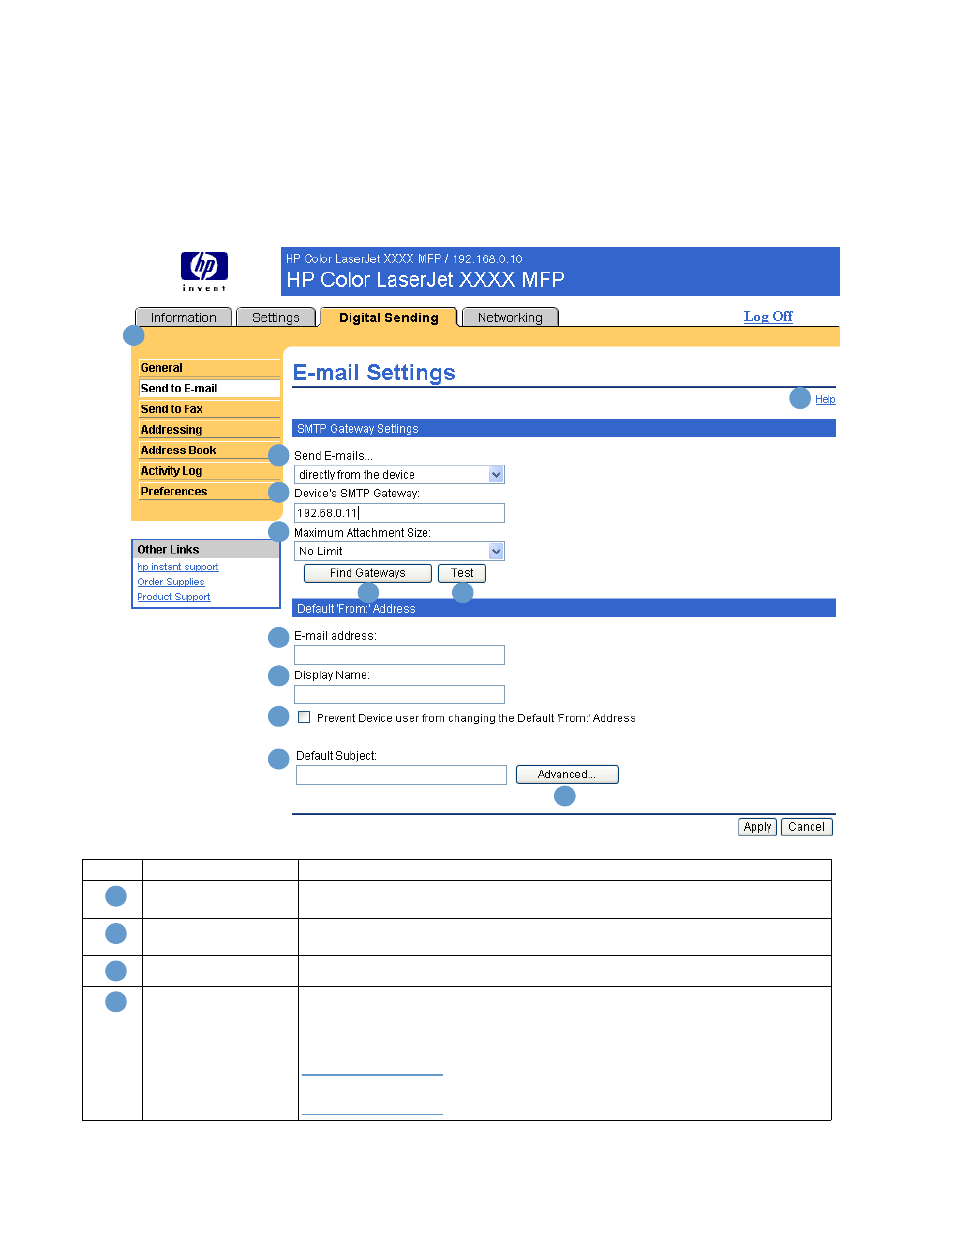The width and height of the screenshot is (954, 1235).
Task: Open the Order Supplies link
Action: 171,582
